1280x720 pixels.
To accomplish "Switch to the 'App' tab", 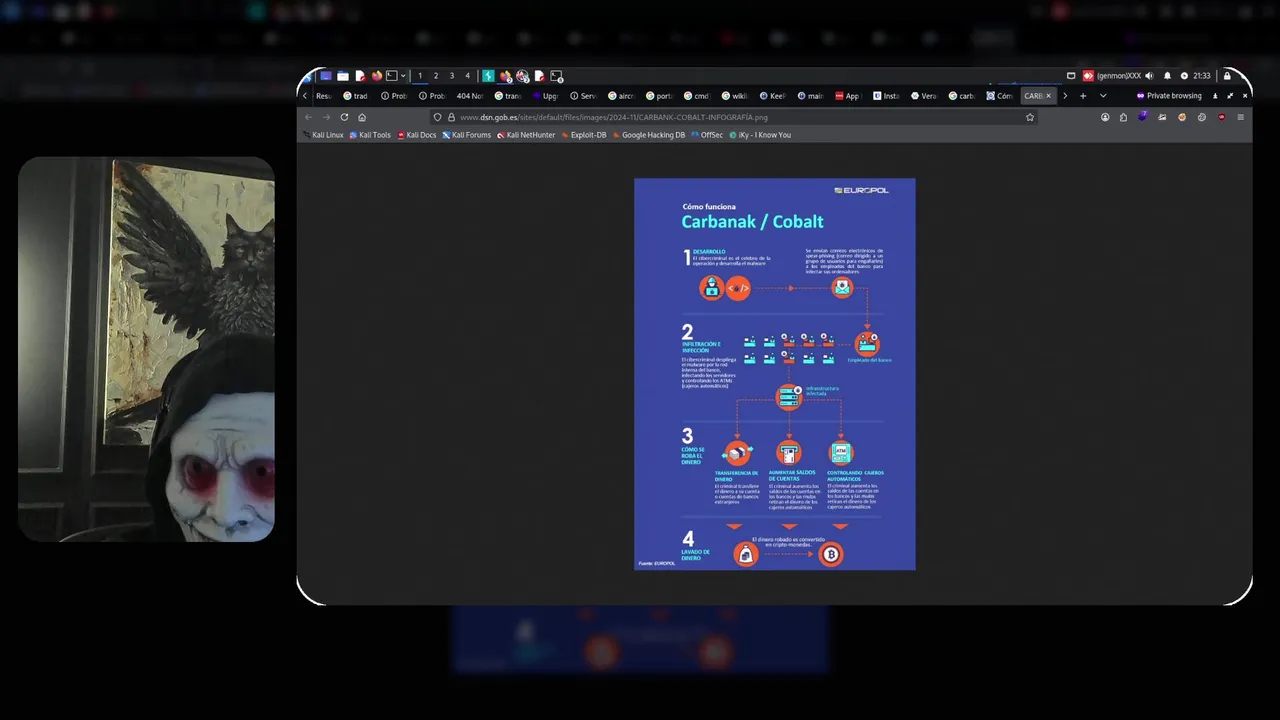I will [x=848, y=96].
